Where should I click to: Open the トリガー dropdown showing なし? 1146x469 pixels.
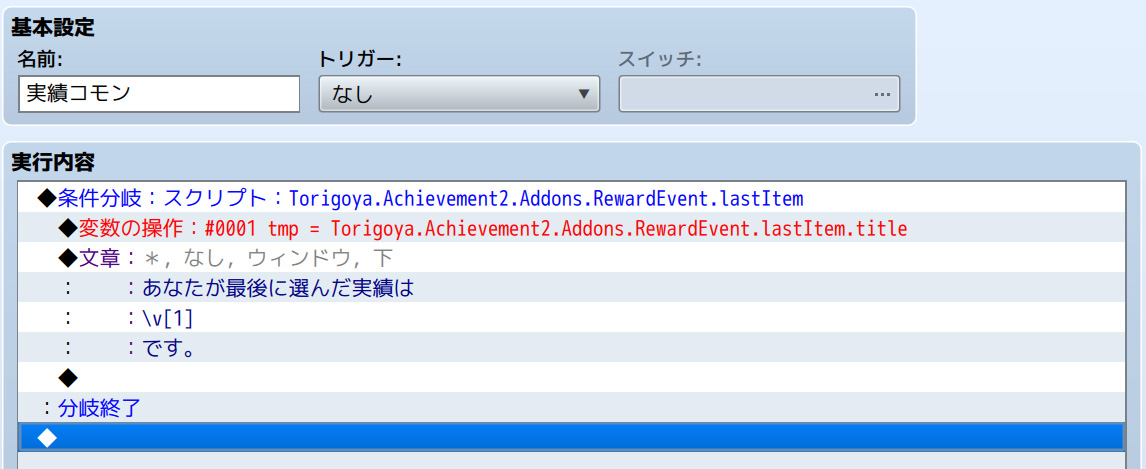click(459, 94)
